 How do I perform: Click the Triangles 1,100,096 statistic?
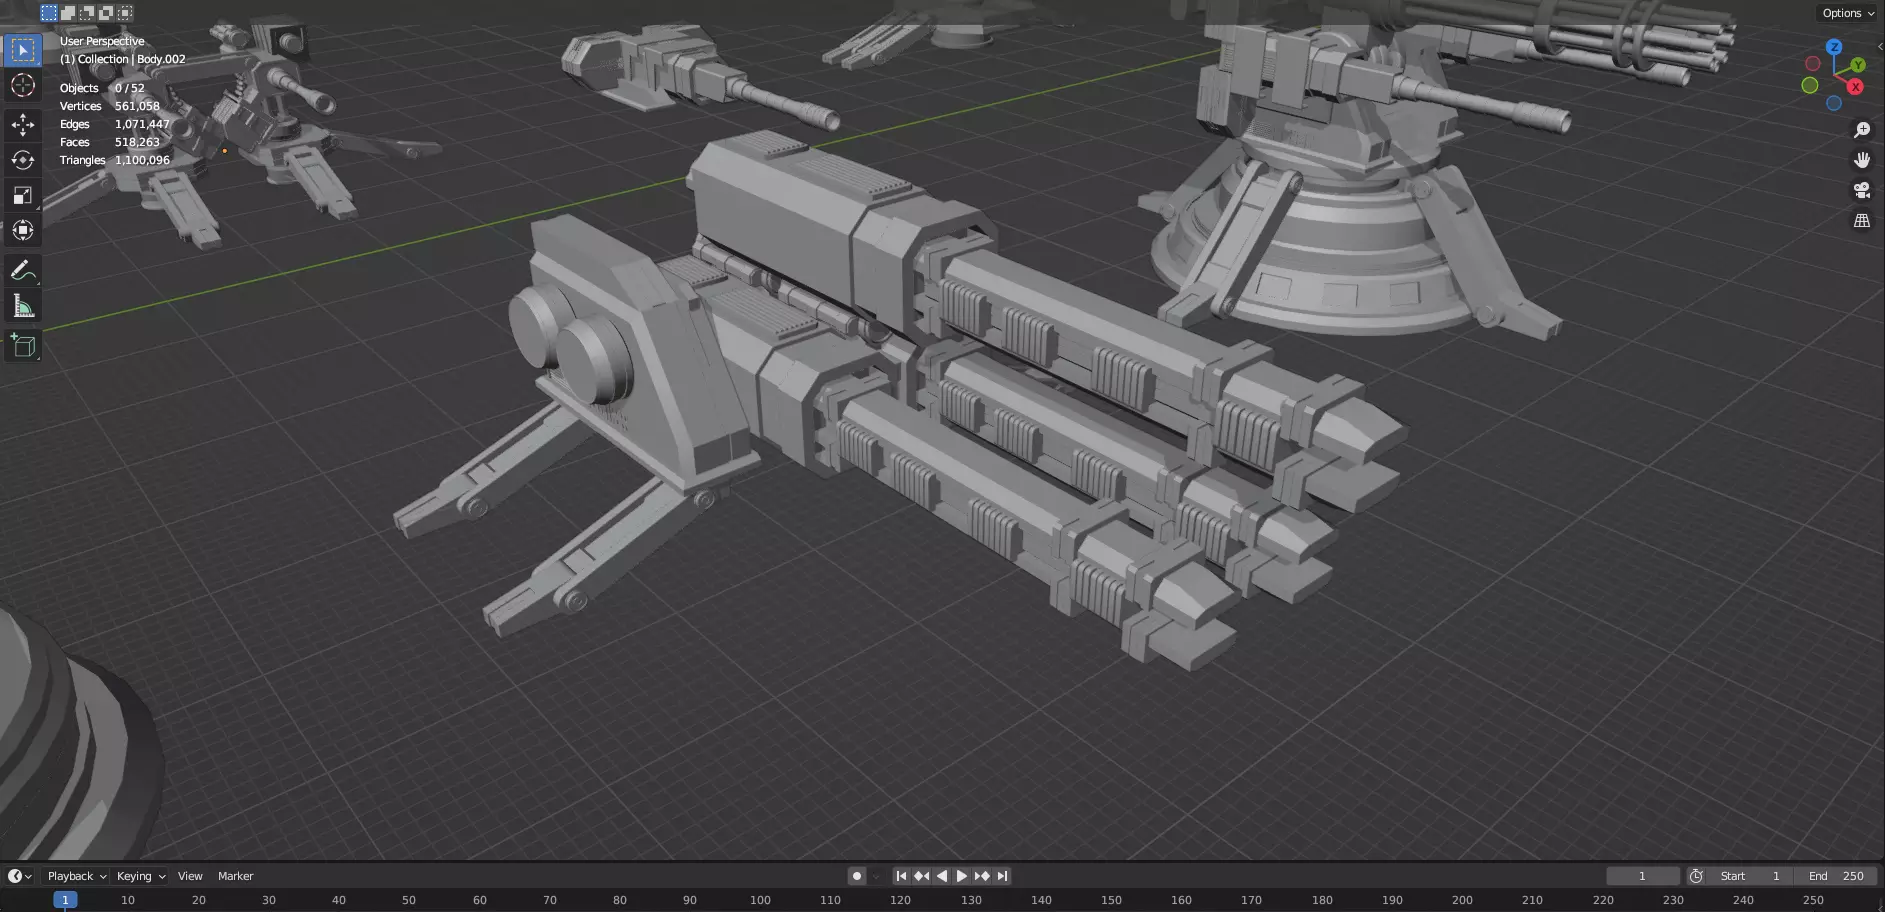[x=115, y=160]
